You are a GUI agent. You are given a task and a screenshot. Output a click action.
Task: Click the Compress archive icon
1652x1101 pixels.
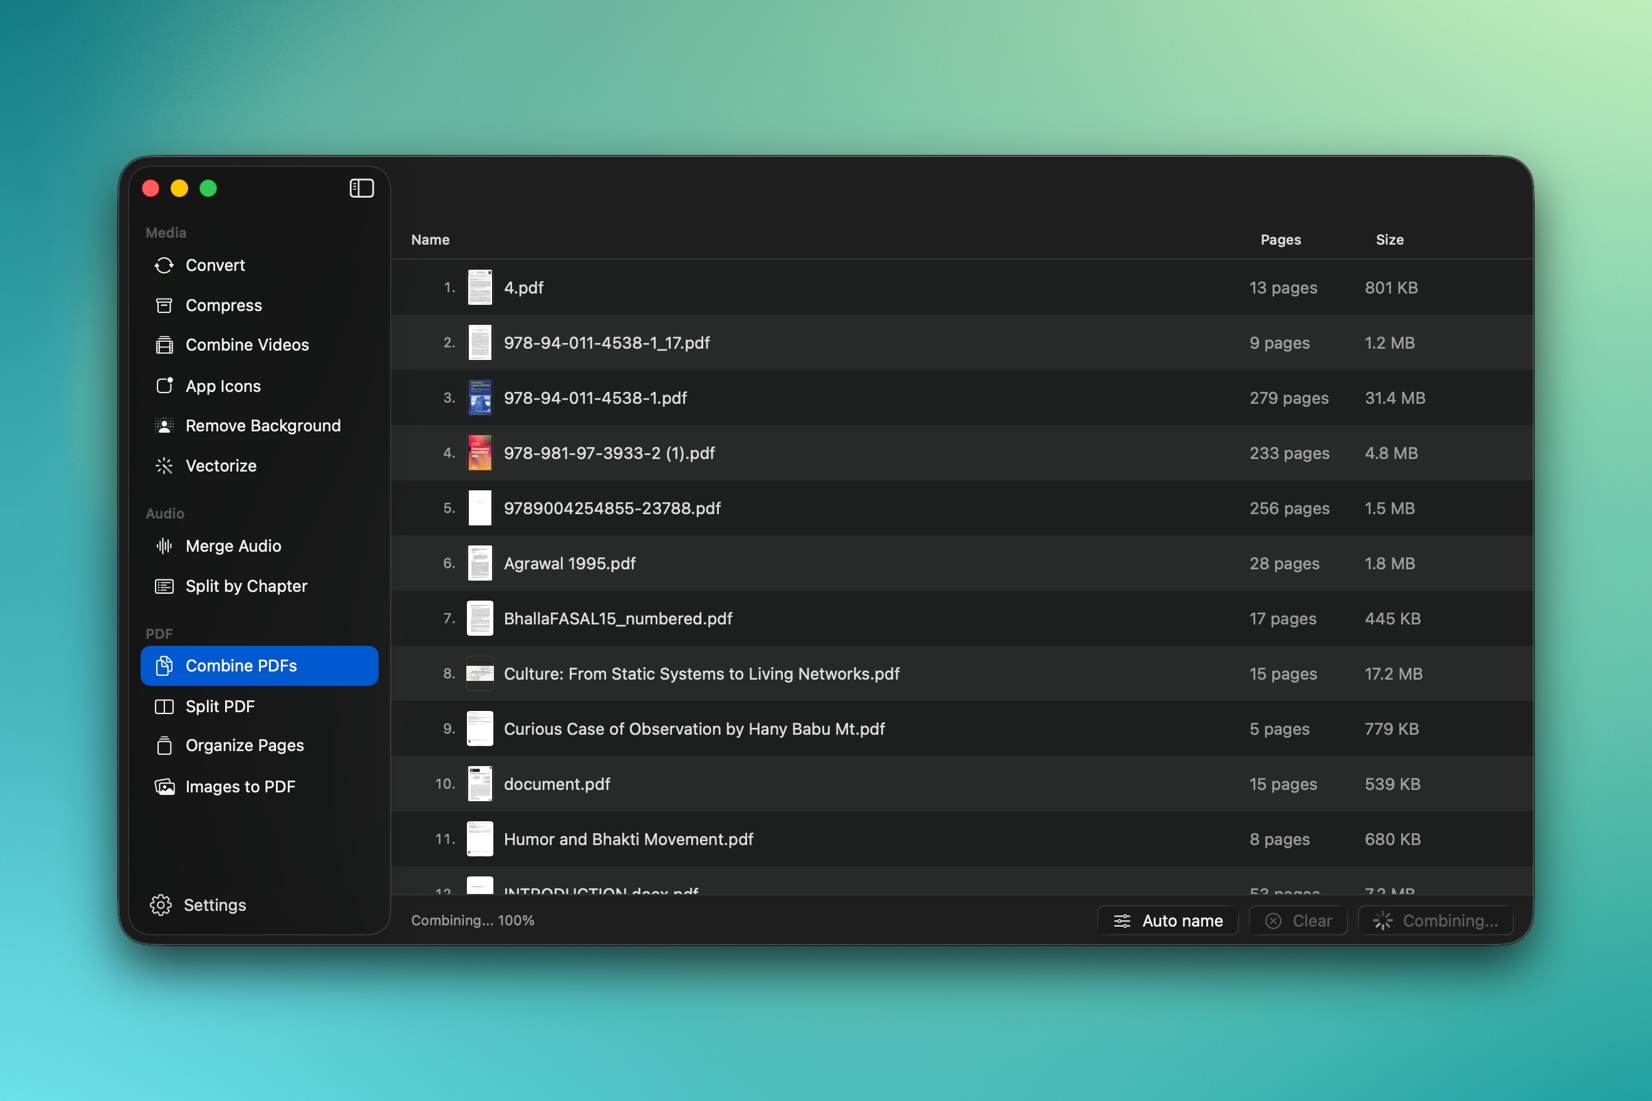(x=164, y=305)
